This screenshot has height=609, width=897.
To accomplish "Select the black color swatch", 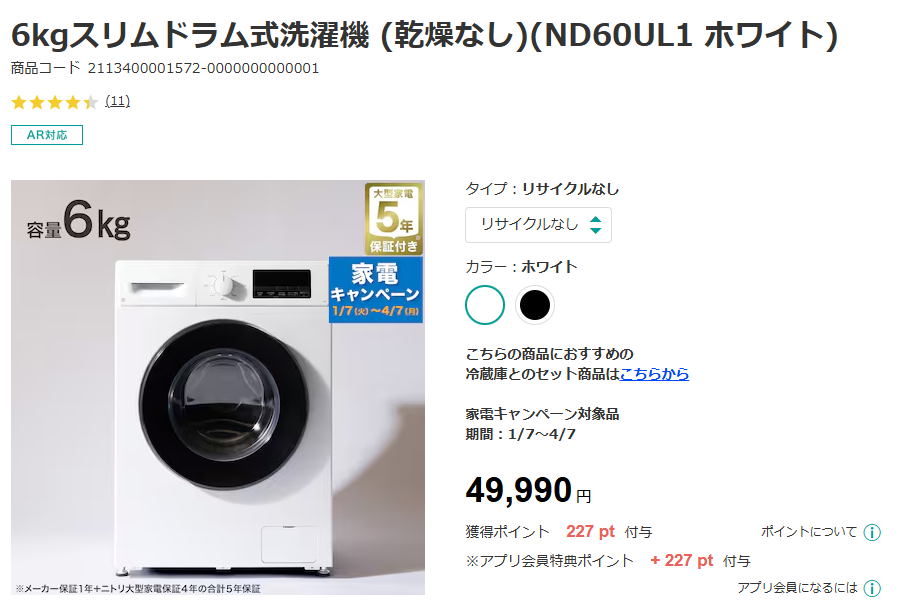I will pyautogui.click(x=534, y=305).
